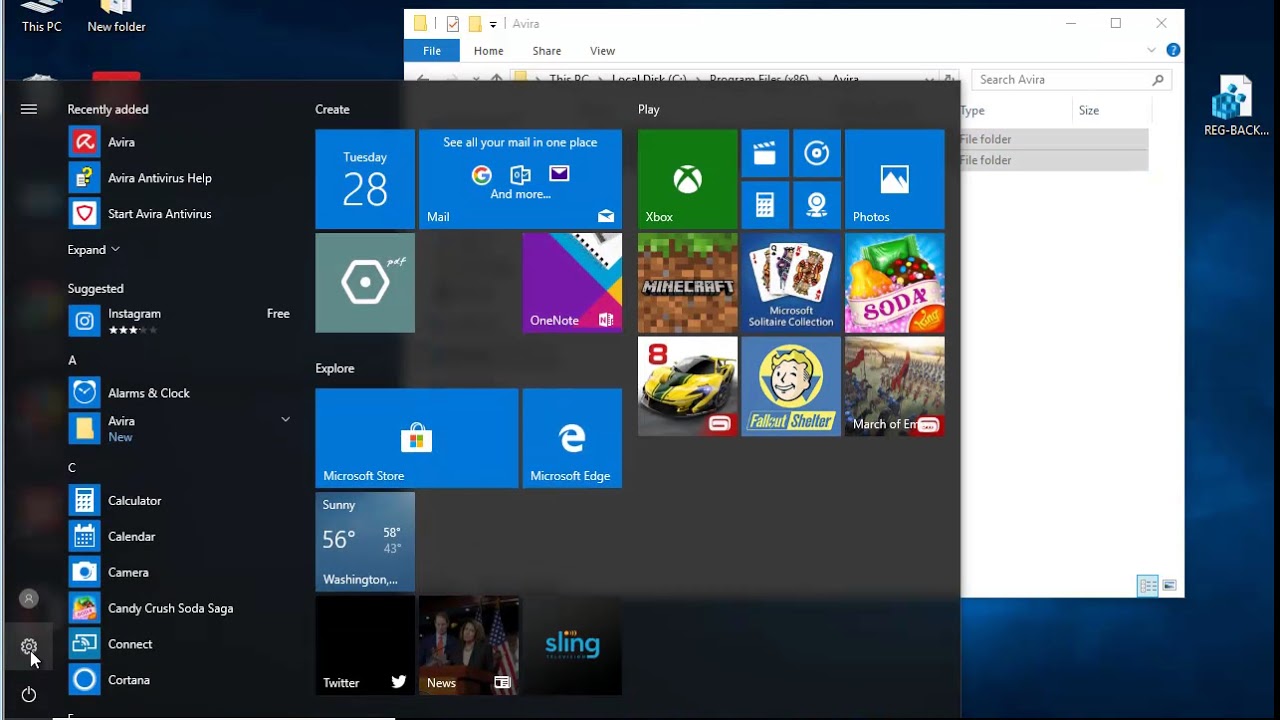This screenshot has height=720, width=1280.
Task: Click the Create group heading
Action: pyautogui.click(x=333, y=109)
